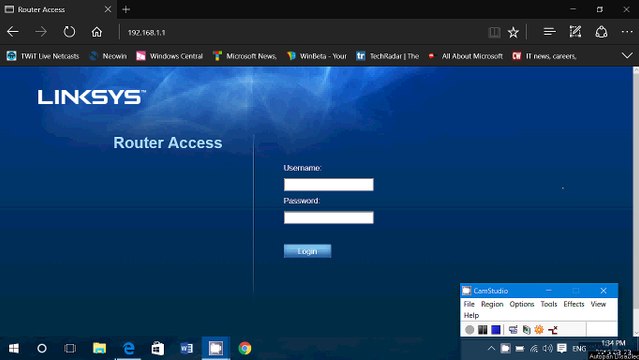Show hidden system tray icons

(x=491, y=348)
